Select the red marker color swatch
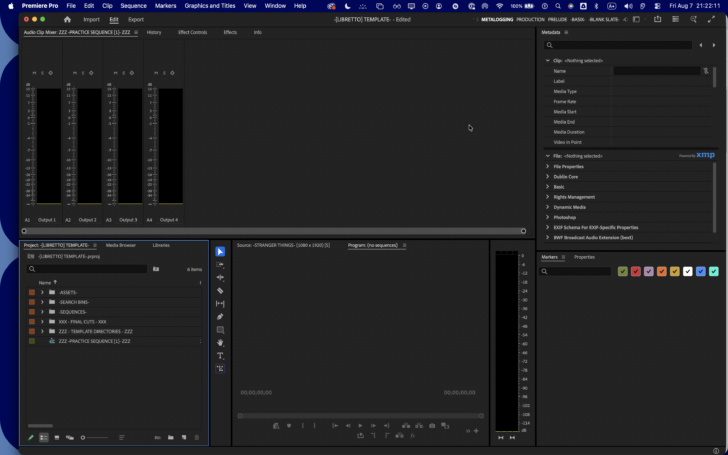Viewport: 728px width, 455px height. point(636,272)
